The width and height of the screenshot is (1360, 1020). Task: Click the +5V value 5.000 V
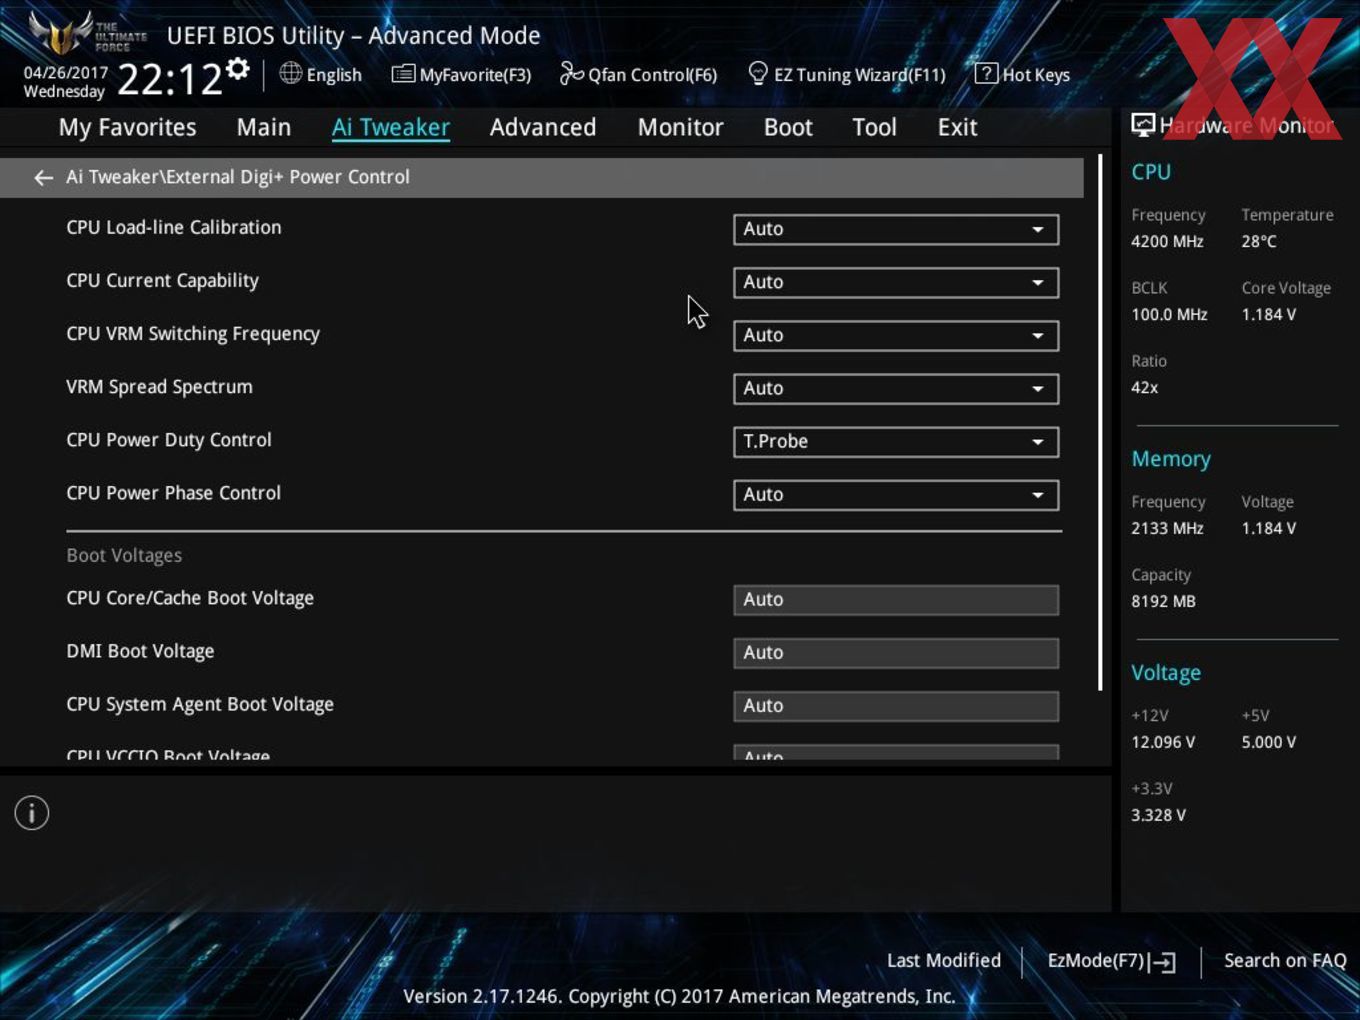point(1269,742)
